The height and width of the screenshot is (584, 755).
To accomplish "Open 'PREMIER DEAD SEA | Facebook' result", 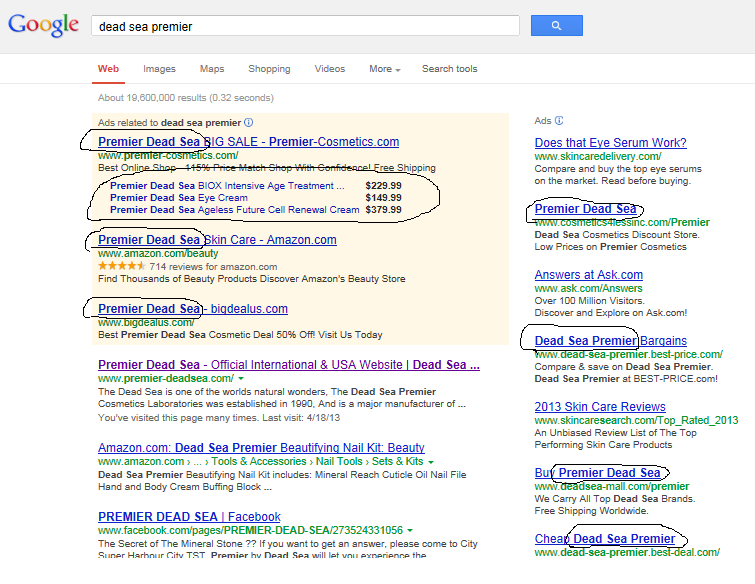I will click(189, 517).
